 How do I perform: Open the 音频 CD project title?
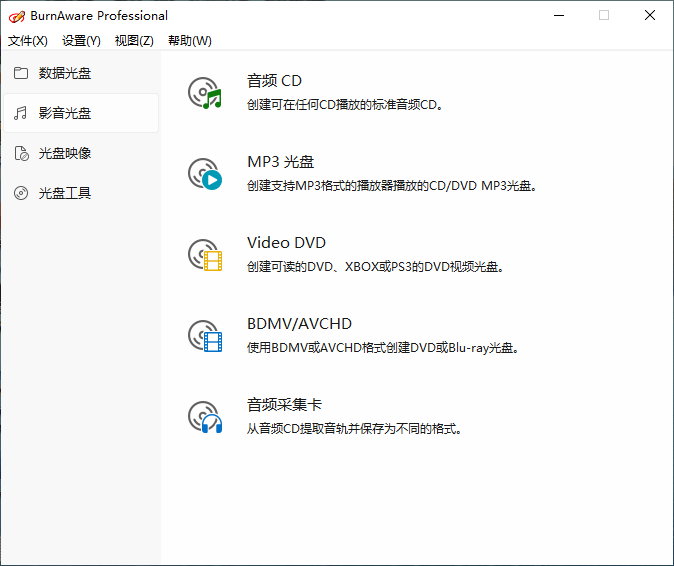274,81
